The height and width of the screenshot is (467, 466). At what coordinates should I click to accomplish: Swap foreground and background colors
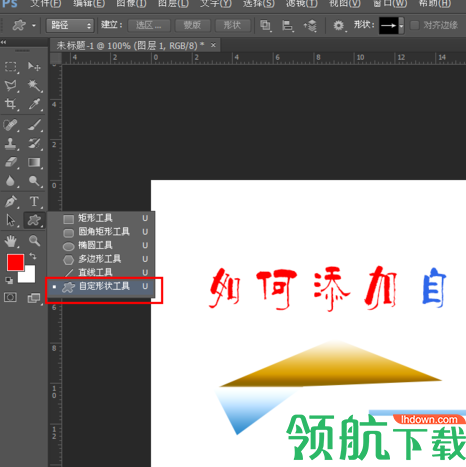(33, 256)
